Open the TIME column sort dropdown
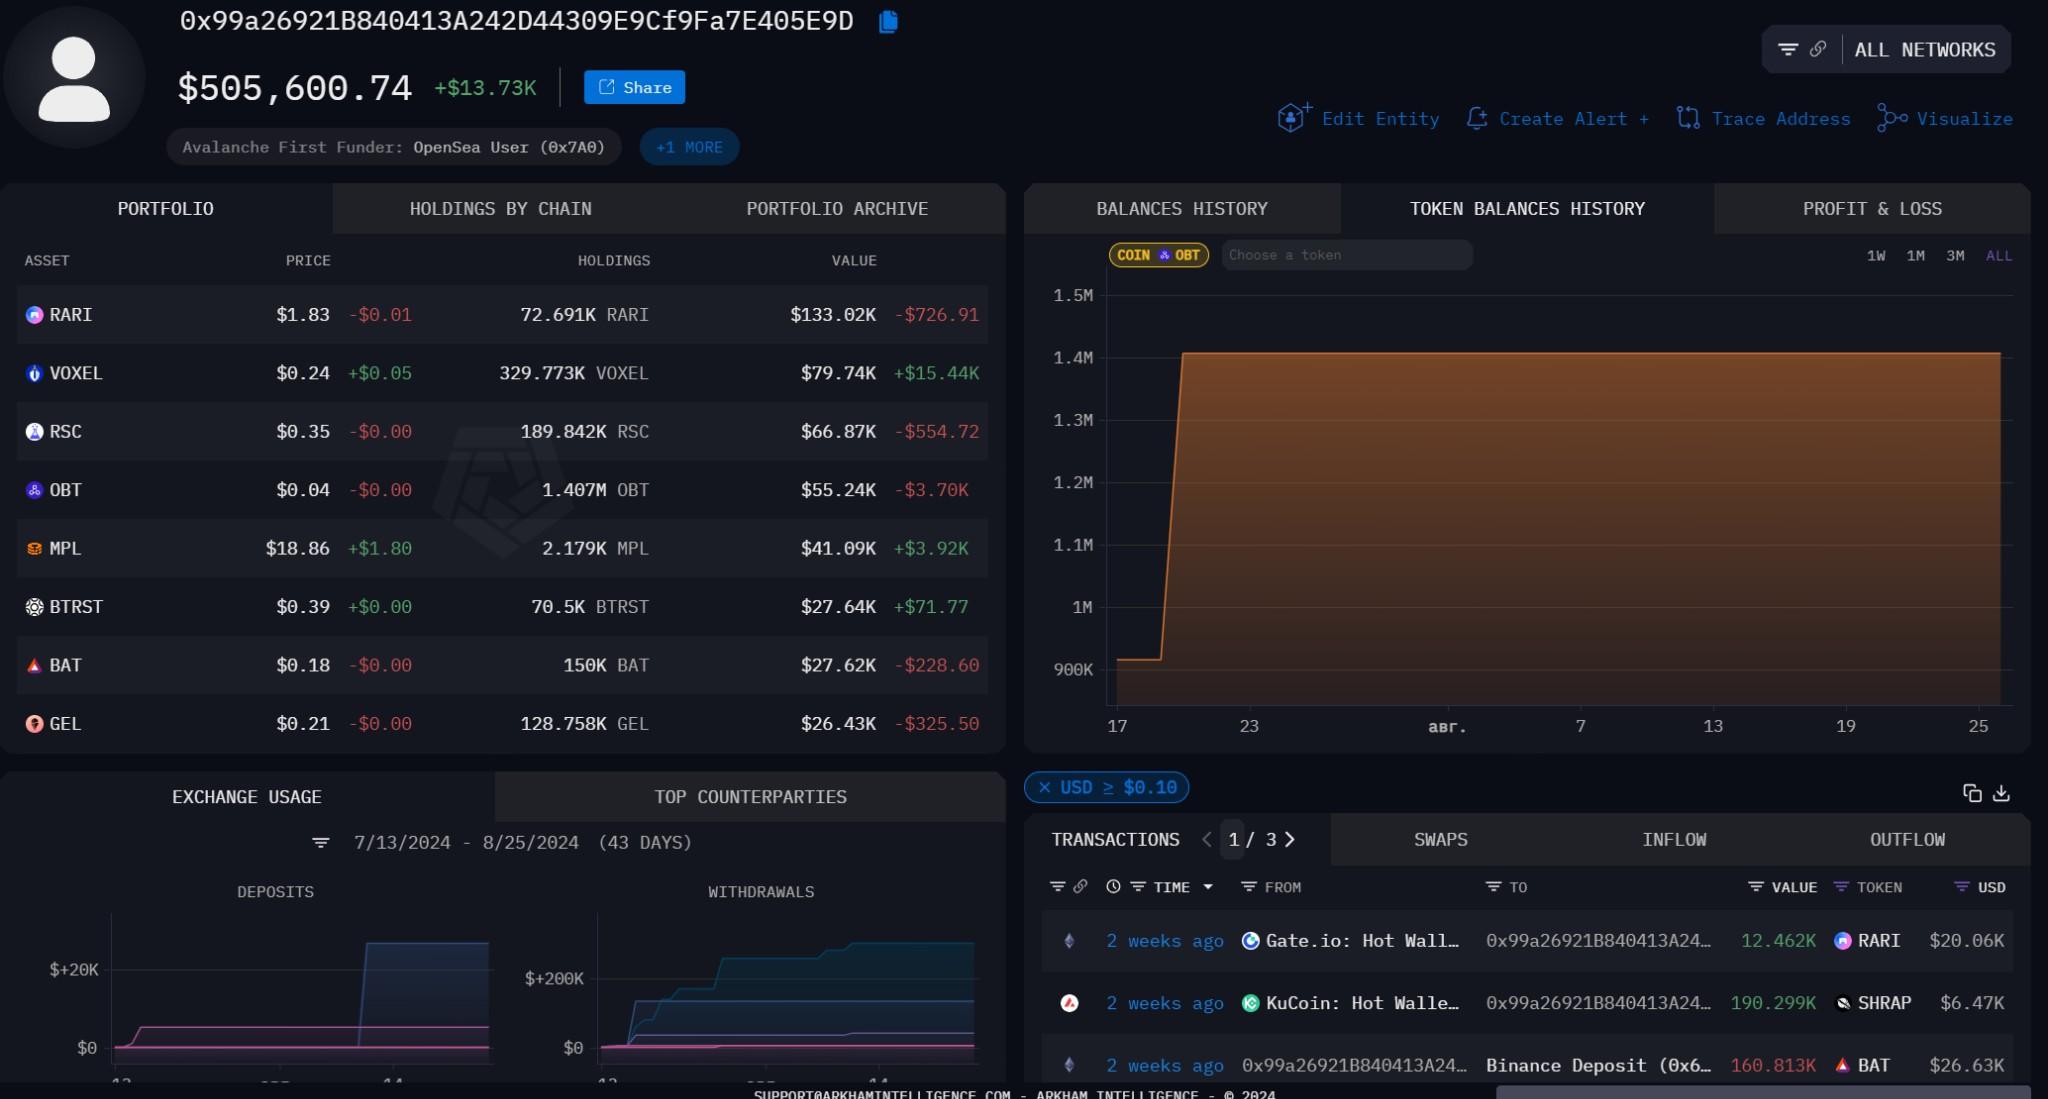The height and width of the screenshot is (1099, 2048). tap(1208, 887)
